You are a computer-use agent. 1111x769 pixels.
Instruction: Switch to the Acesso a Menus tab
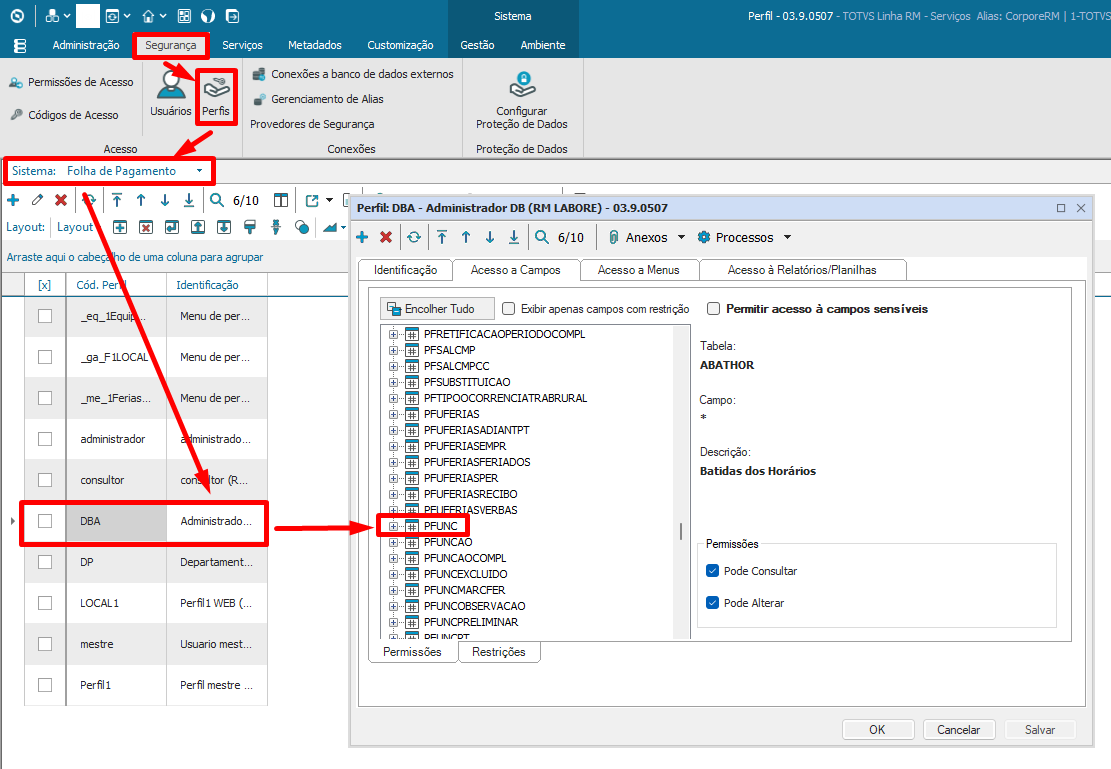click(638, 270)
